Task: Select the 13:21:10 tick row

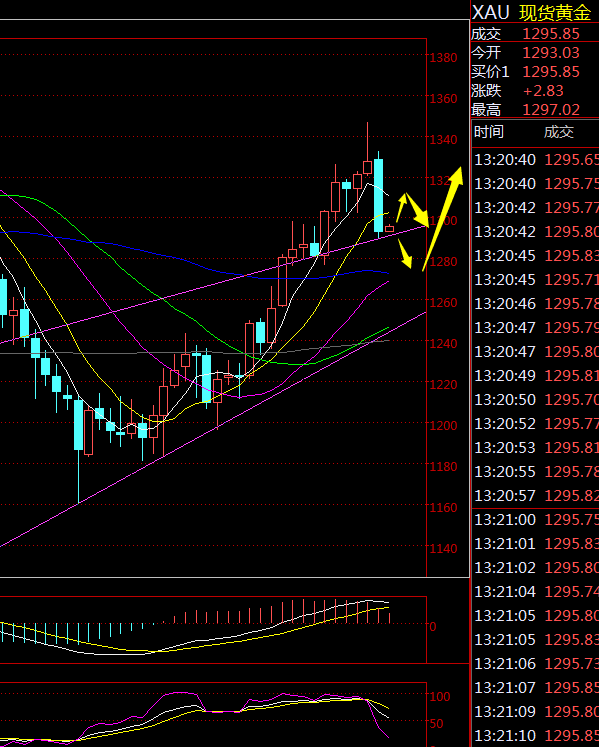Action: click(536, 736)
